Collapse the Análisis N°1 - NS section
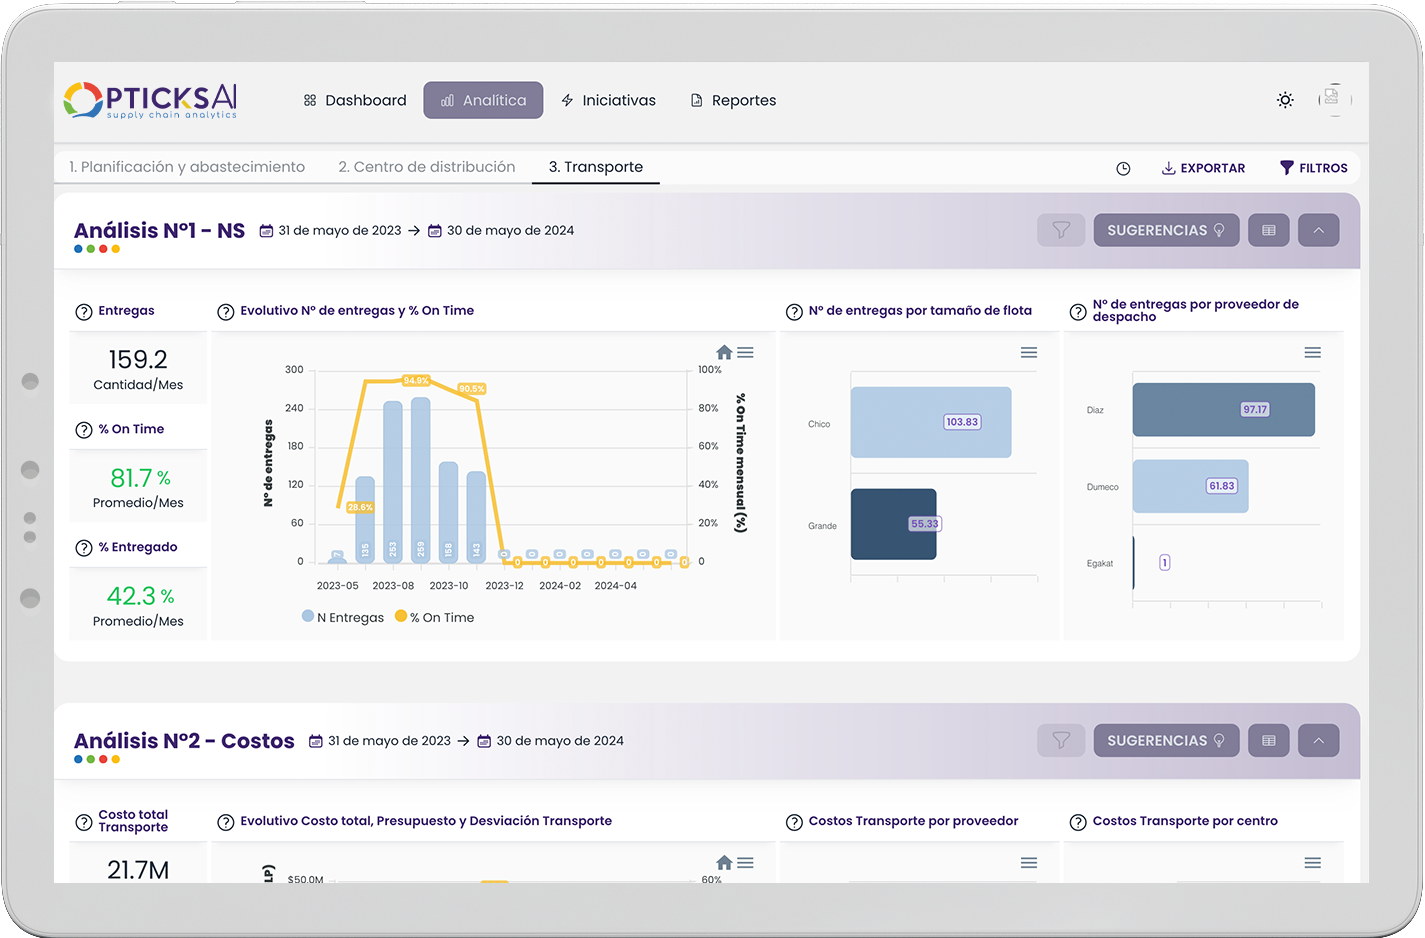 tap(1318, 230)
